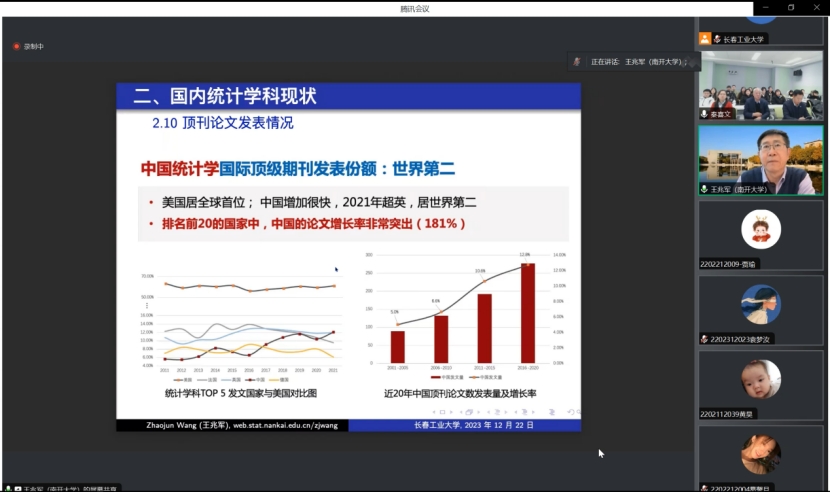Image resolution: width=830 pixels, height=492 pixels.
Task: Click the red recording indicator icon
Action: click(x=16, y=46)
